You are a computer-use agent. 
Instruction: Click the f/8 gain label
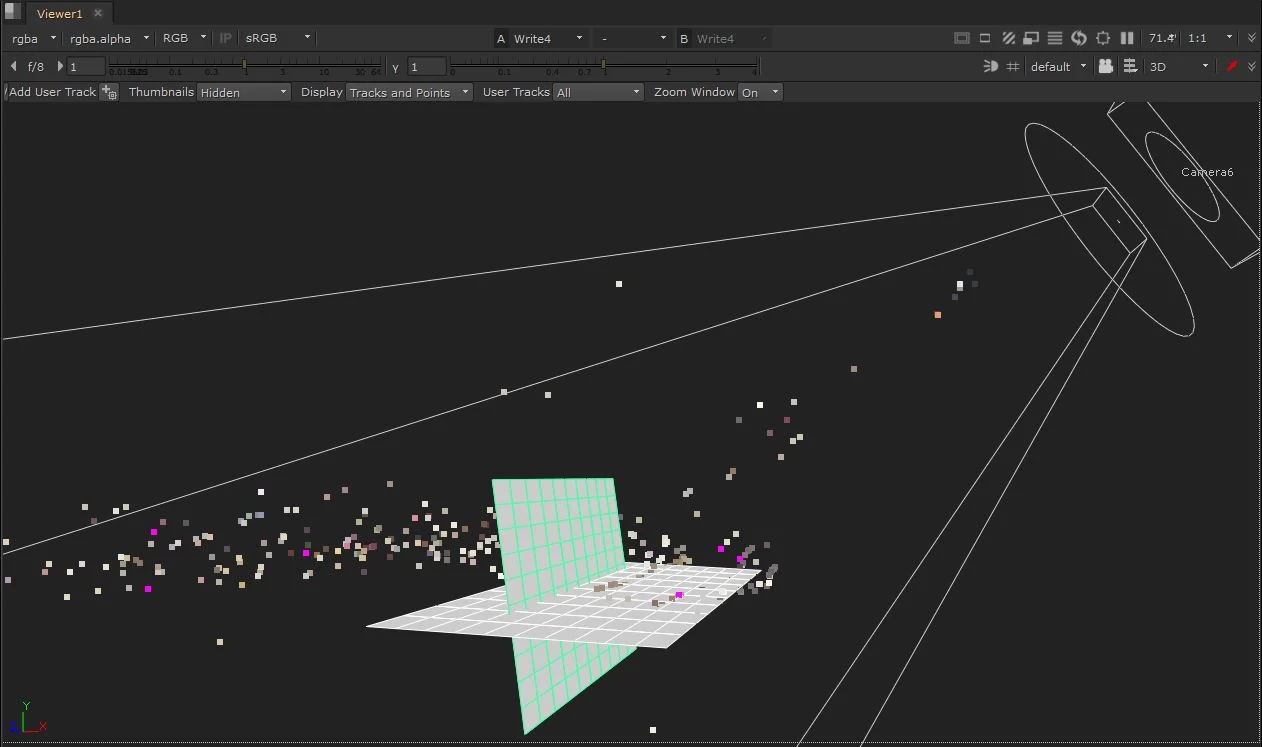click(x=36, y=66)
